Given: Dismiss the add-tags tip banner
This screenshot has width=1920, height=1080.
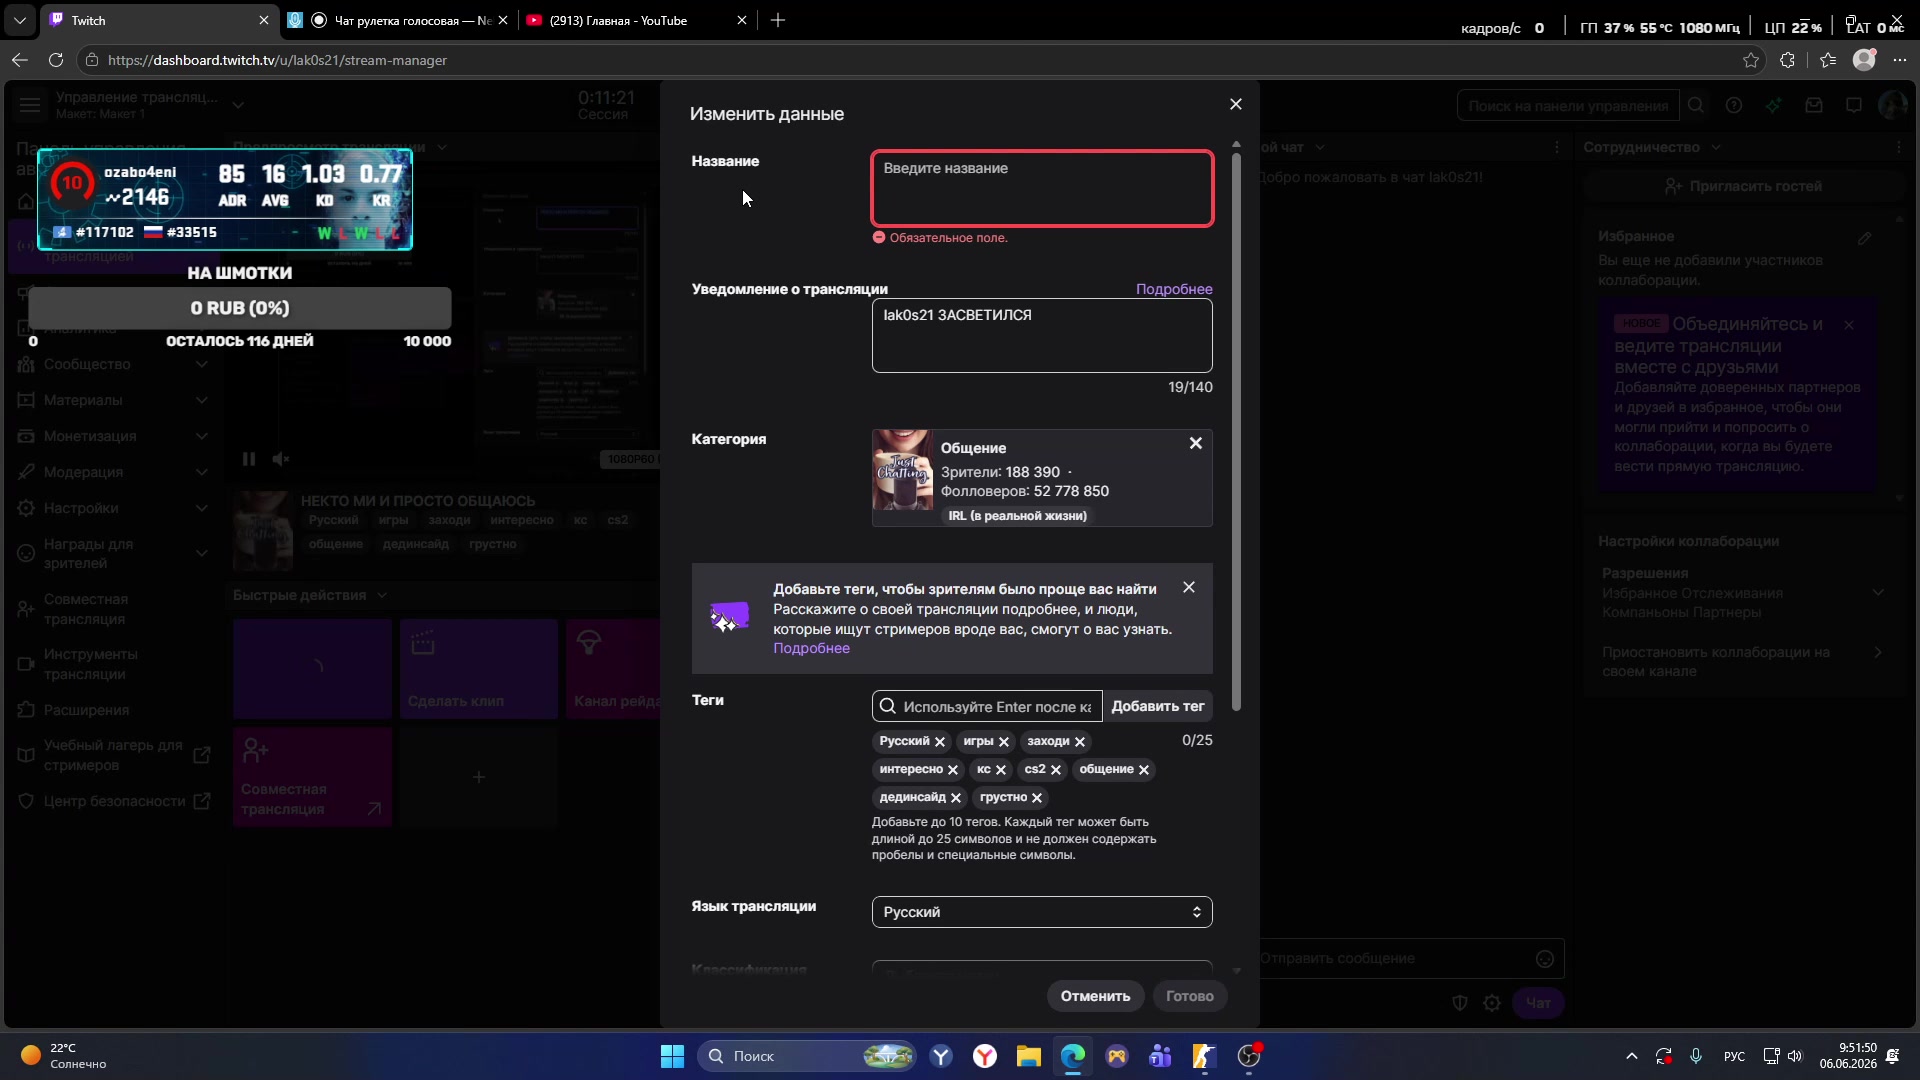Looking at the screenshot, I should click(x=1189, y=587).
